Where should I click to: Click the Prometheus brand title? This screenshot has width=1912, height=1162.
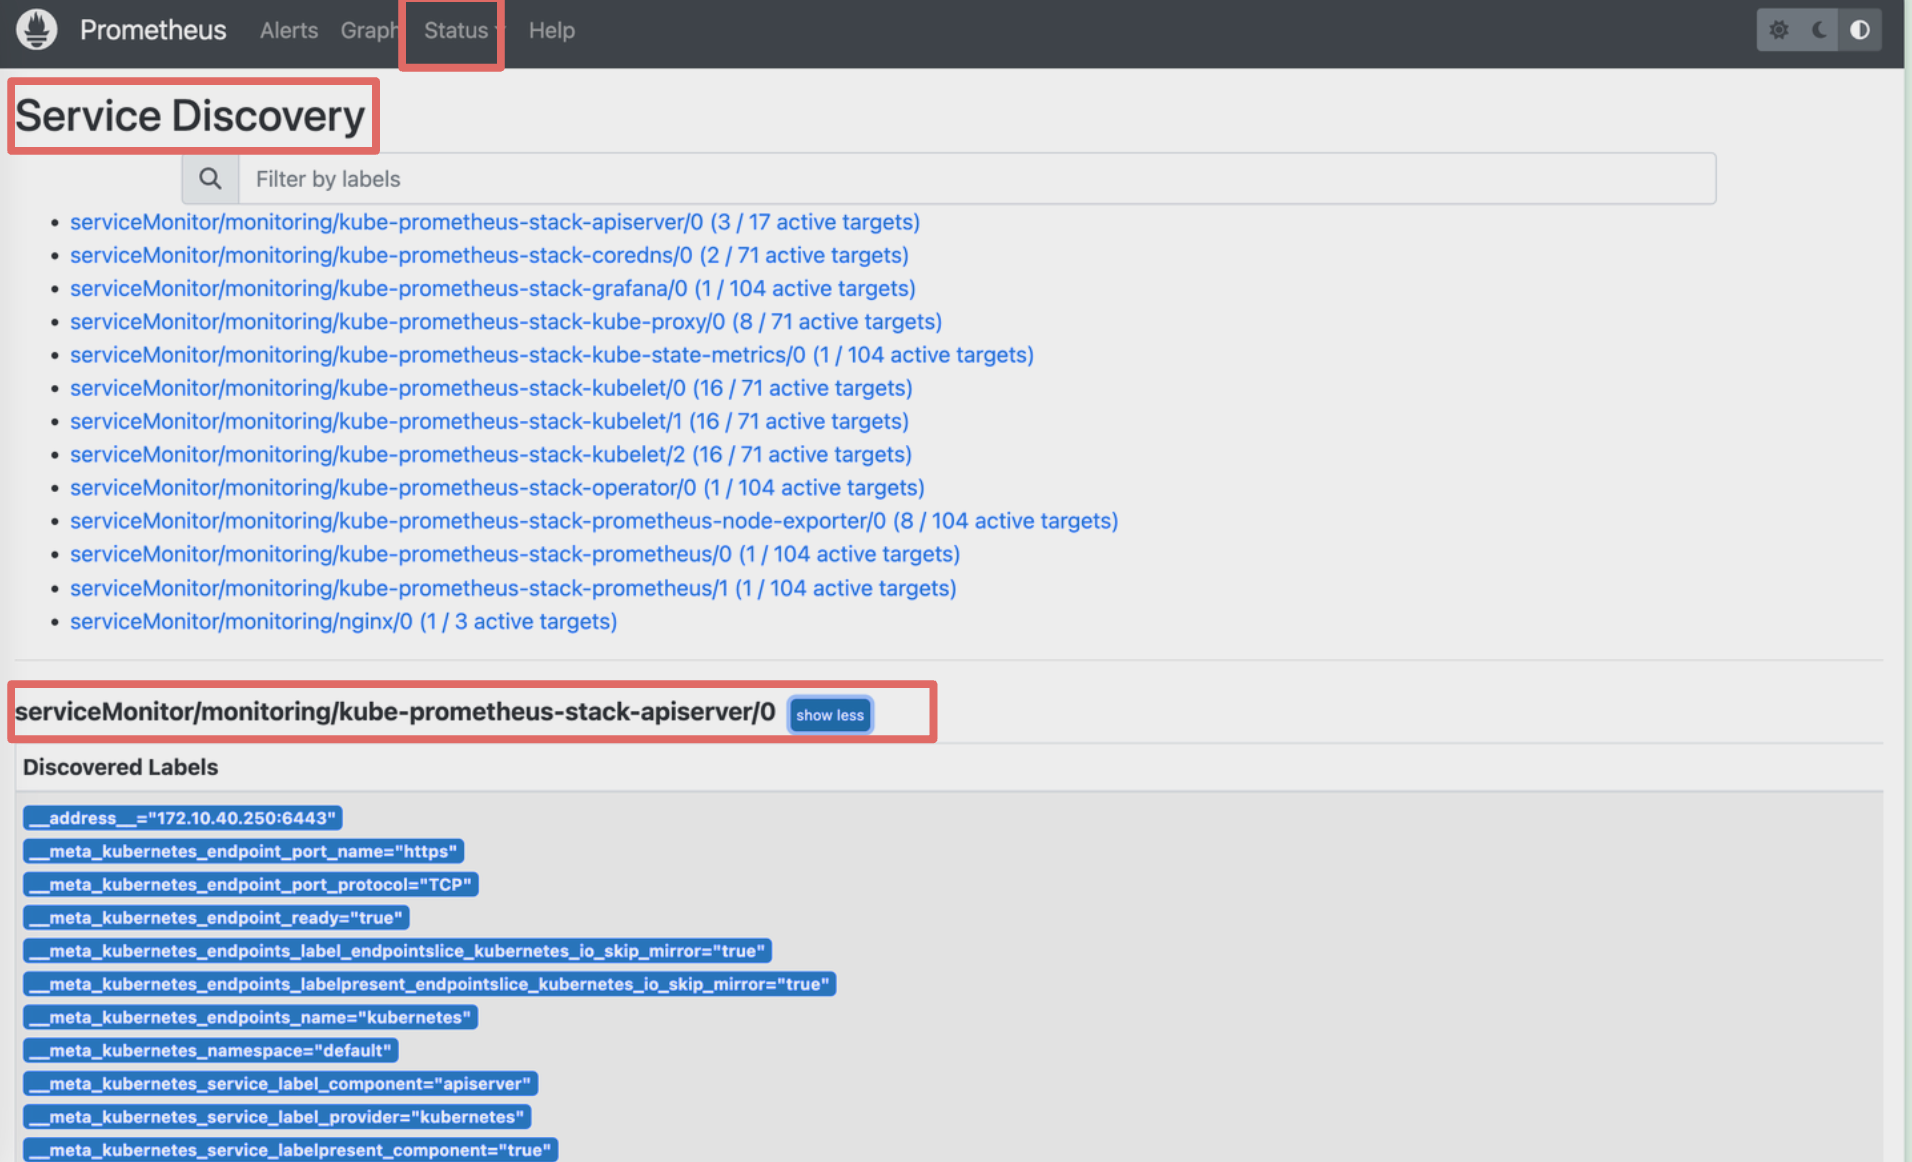[x=153, y=30]
